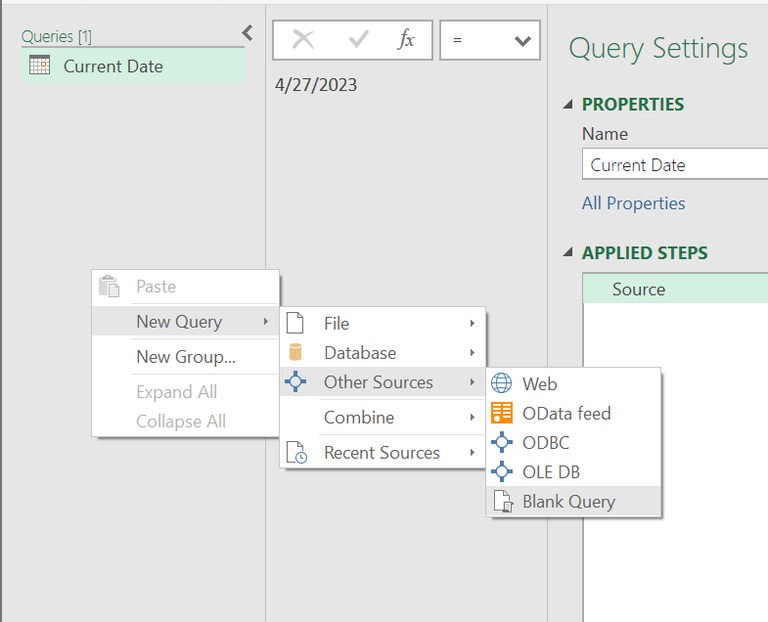The image size is (768, 622).
Task: Collapse the Queries pane with chevron
Action: click(247, 33)
